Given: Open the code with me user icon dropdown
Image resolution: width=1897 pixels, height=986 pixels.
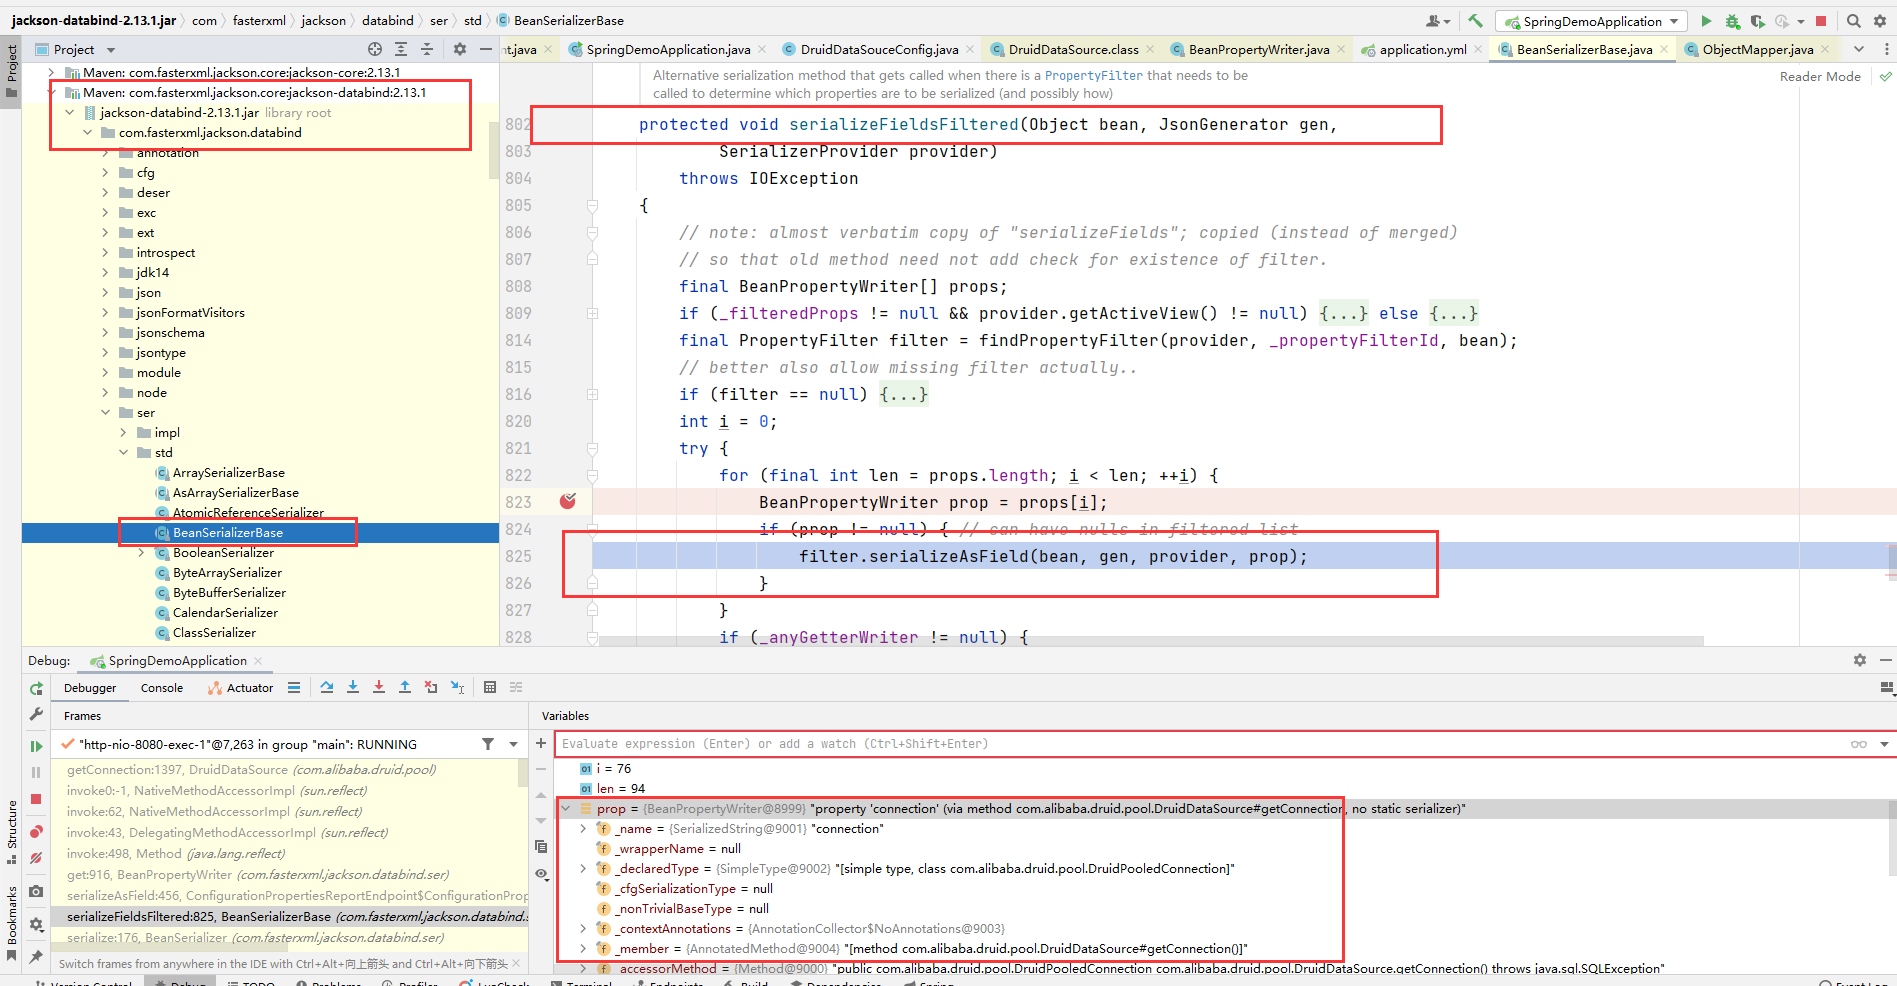Looking at the screenshot, I should pyautogui.click(x=1438, y=21).
